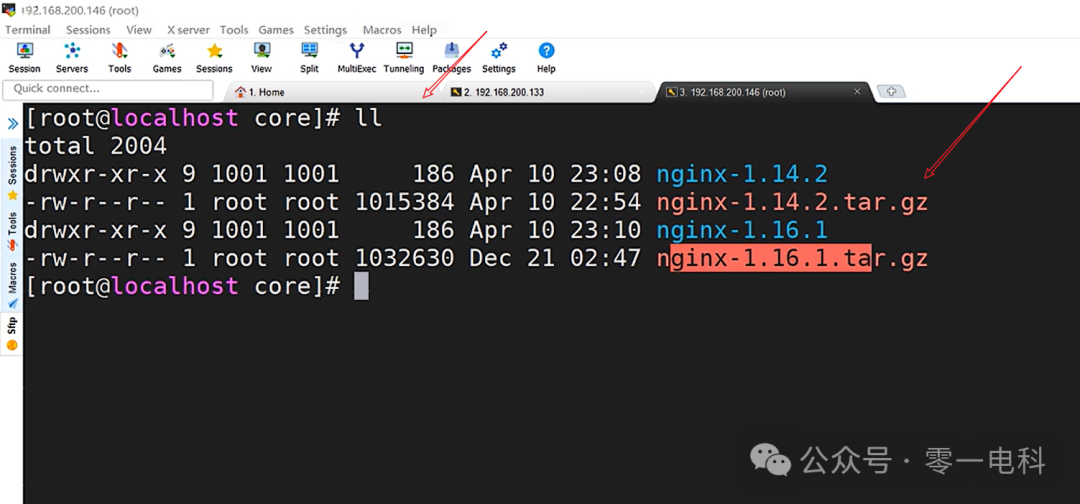Open the View menu in menu bar
Image resolution: width=1080 pixels, height=504 pixels.
139,30
